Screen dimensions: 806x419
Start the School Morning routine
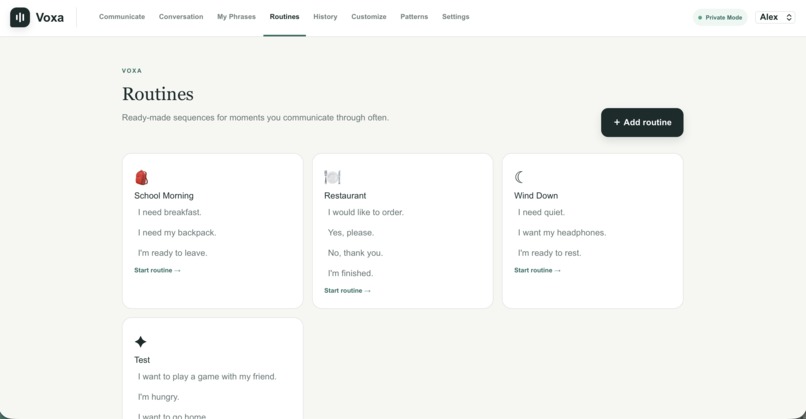157,270
